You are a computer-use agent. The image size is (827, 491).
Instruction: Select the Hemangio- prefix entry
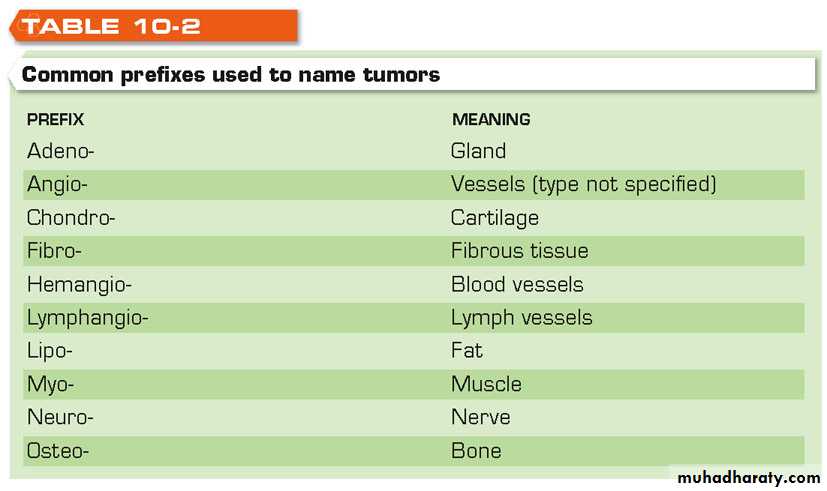[79, 285]
